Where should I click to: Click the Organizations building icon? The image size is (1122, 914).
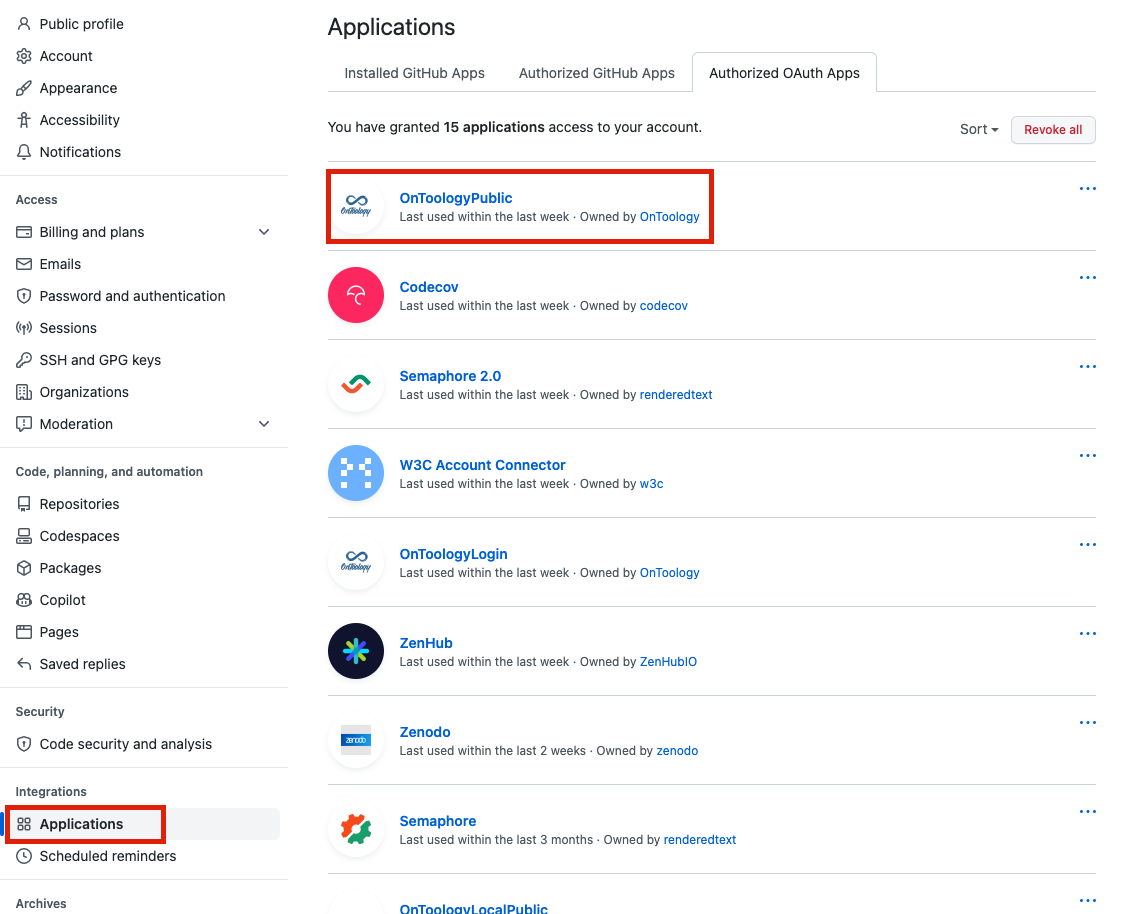(x=24, y=392)
